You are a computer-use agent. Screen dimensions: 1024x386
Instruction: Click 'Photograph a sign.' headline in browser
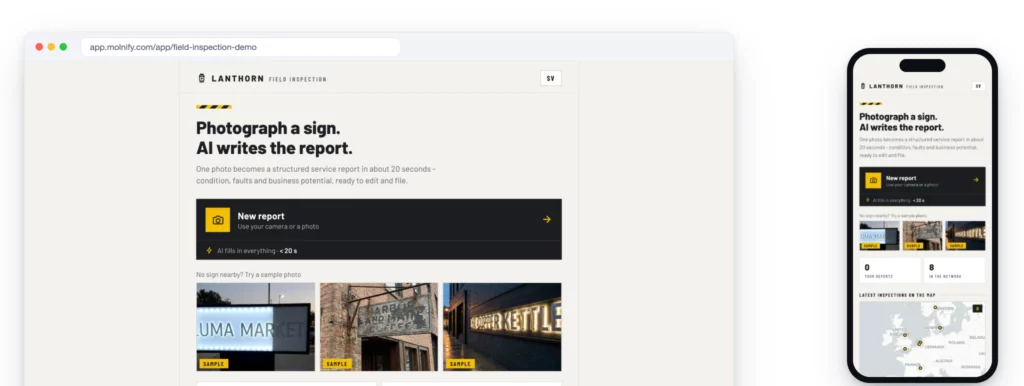[x=268, y=128]
